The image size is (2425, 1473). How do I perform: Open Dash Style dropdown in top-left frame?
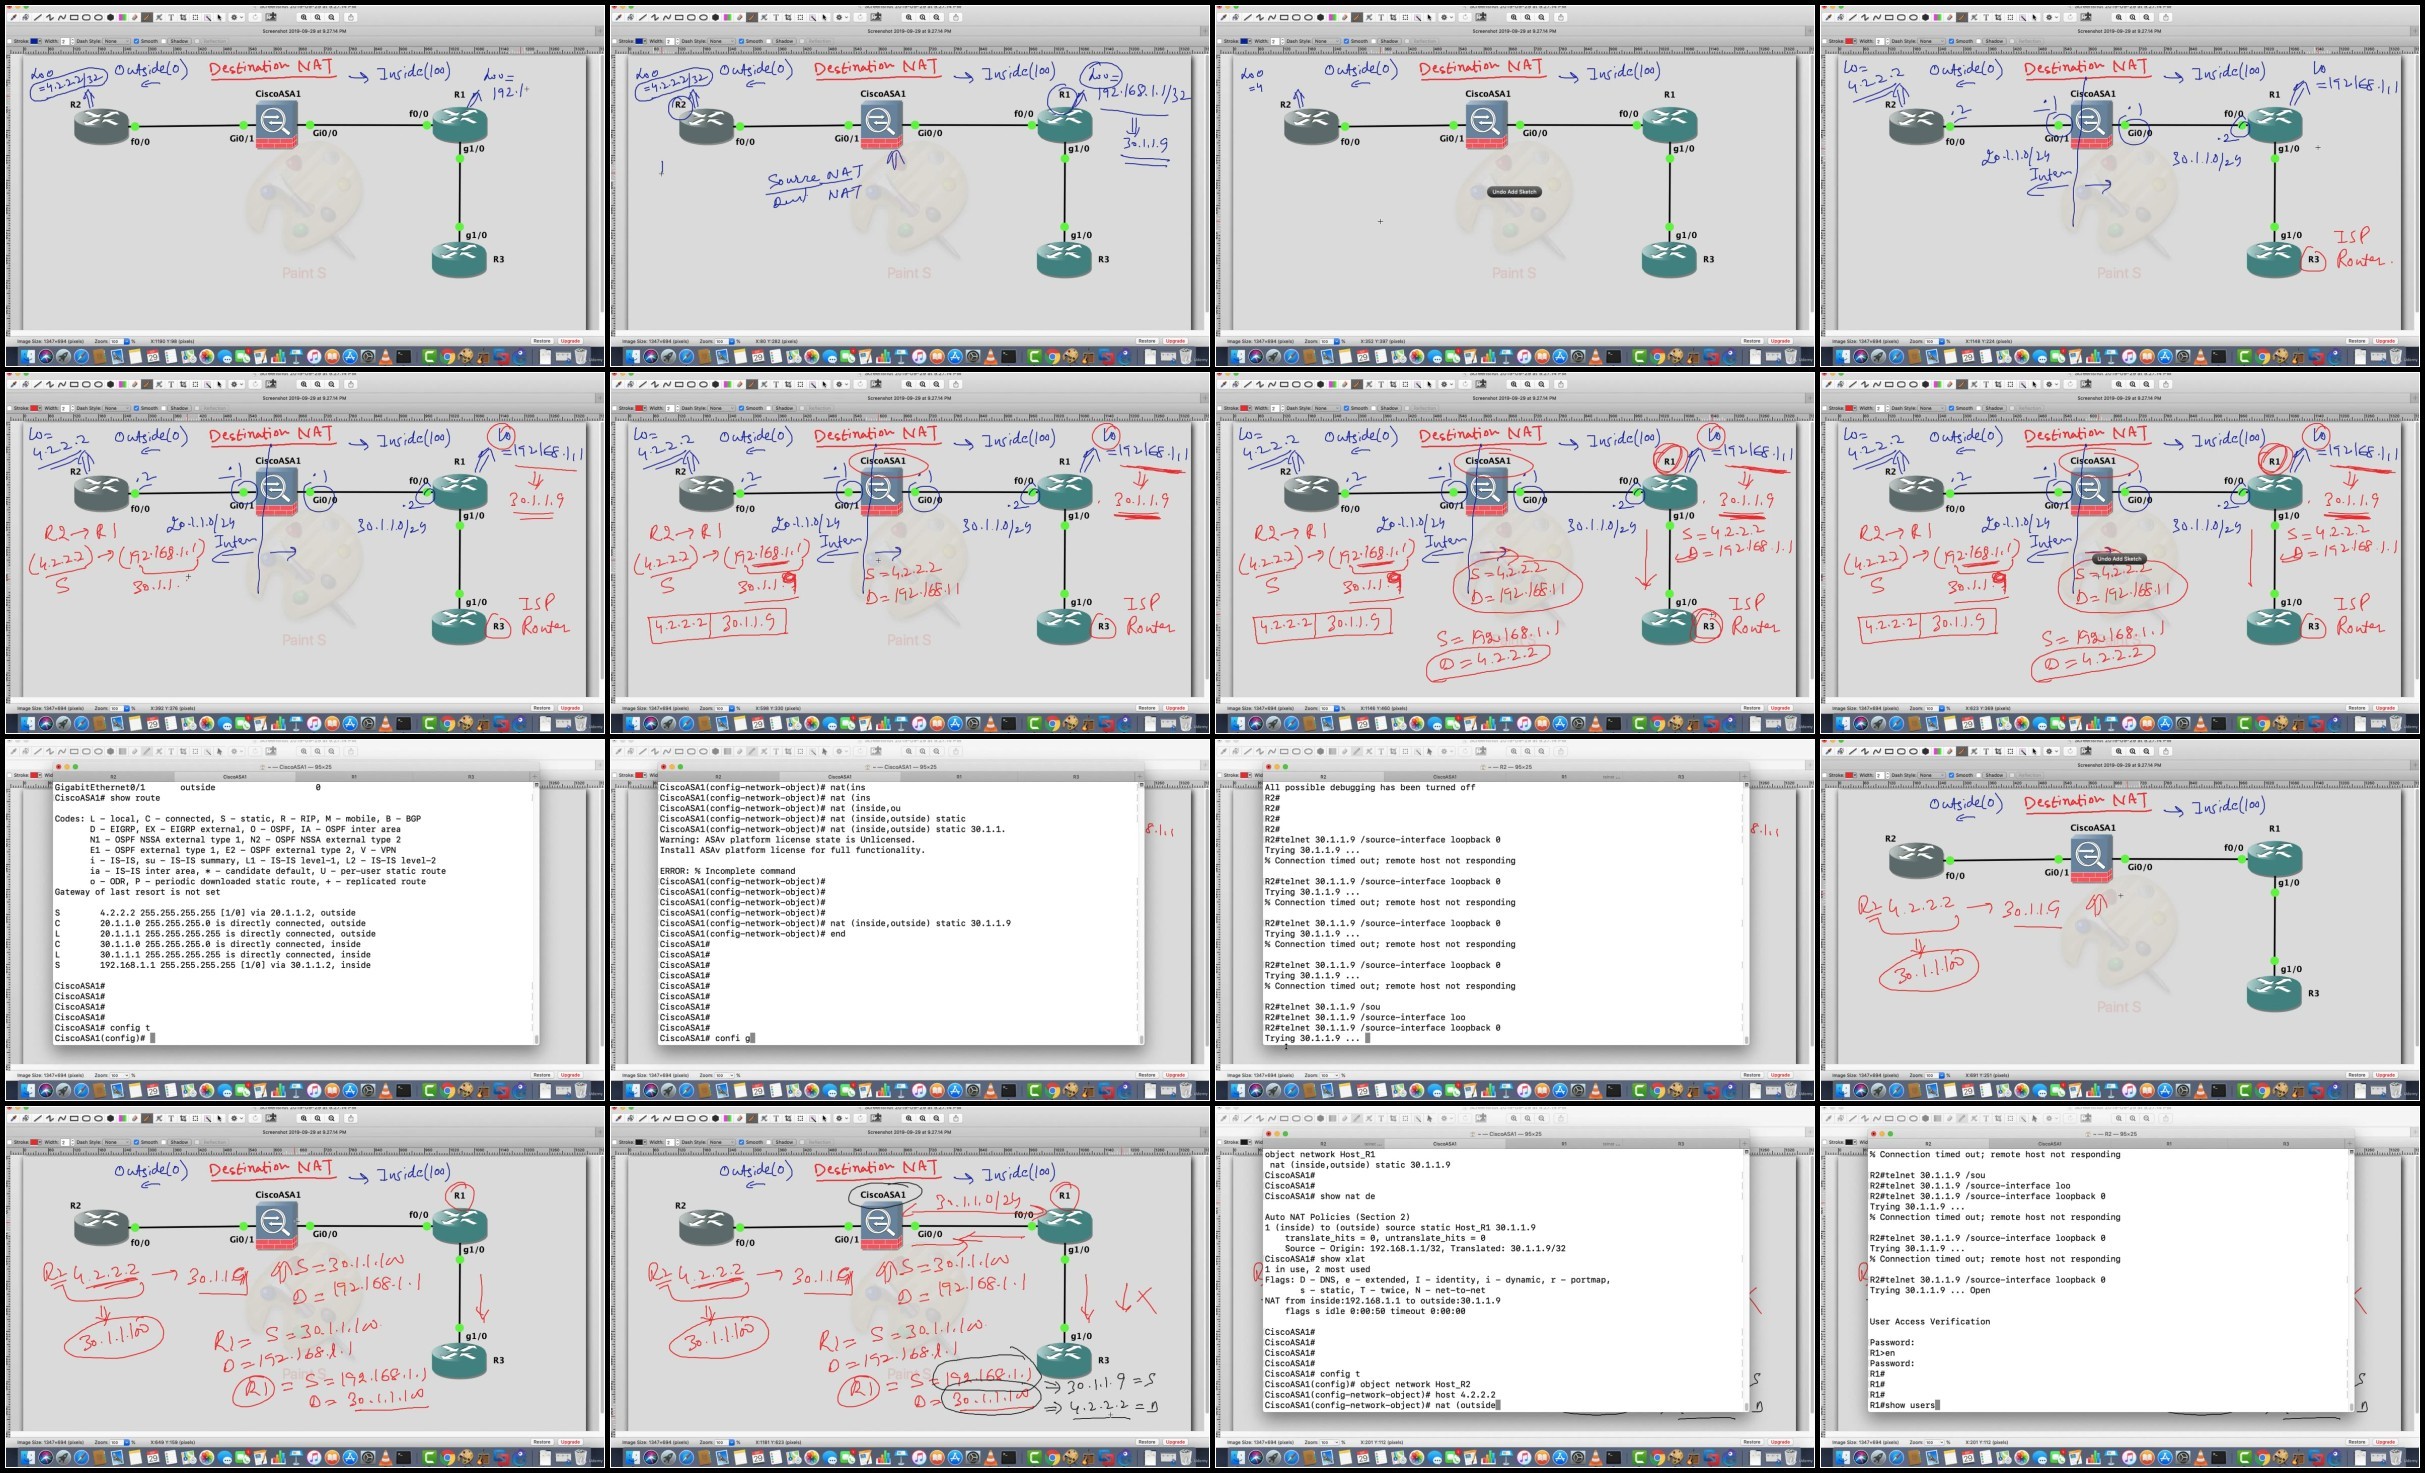(x=116, y=41)
